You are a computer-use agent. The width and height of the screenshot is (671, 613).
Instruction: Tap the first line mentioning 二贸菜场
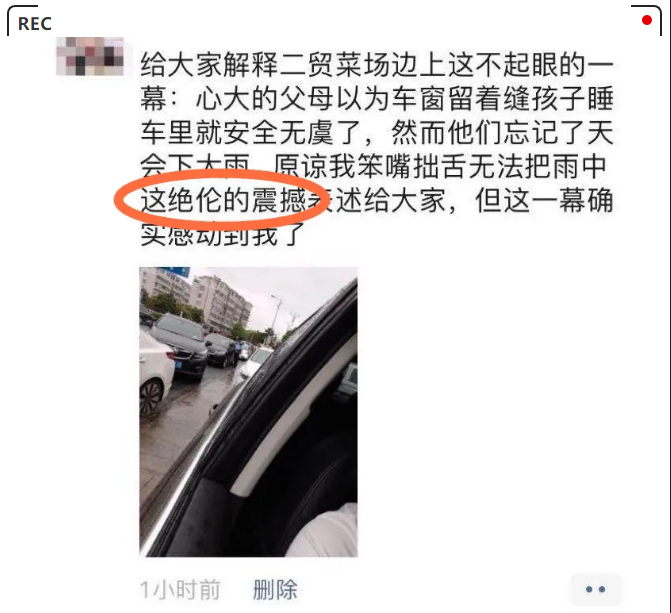[377, 65]
